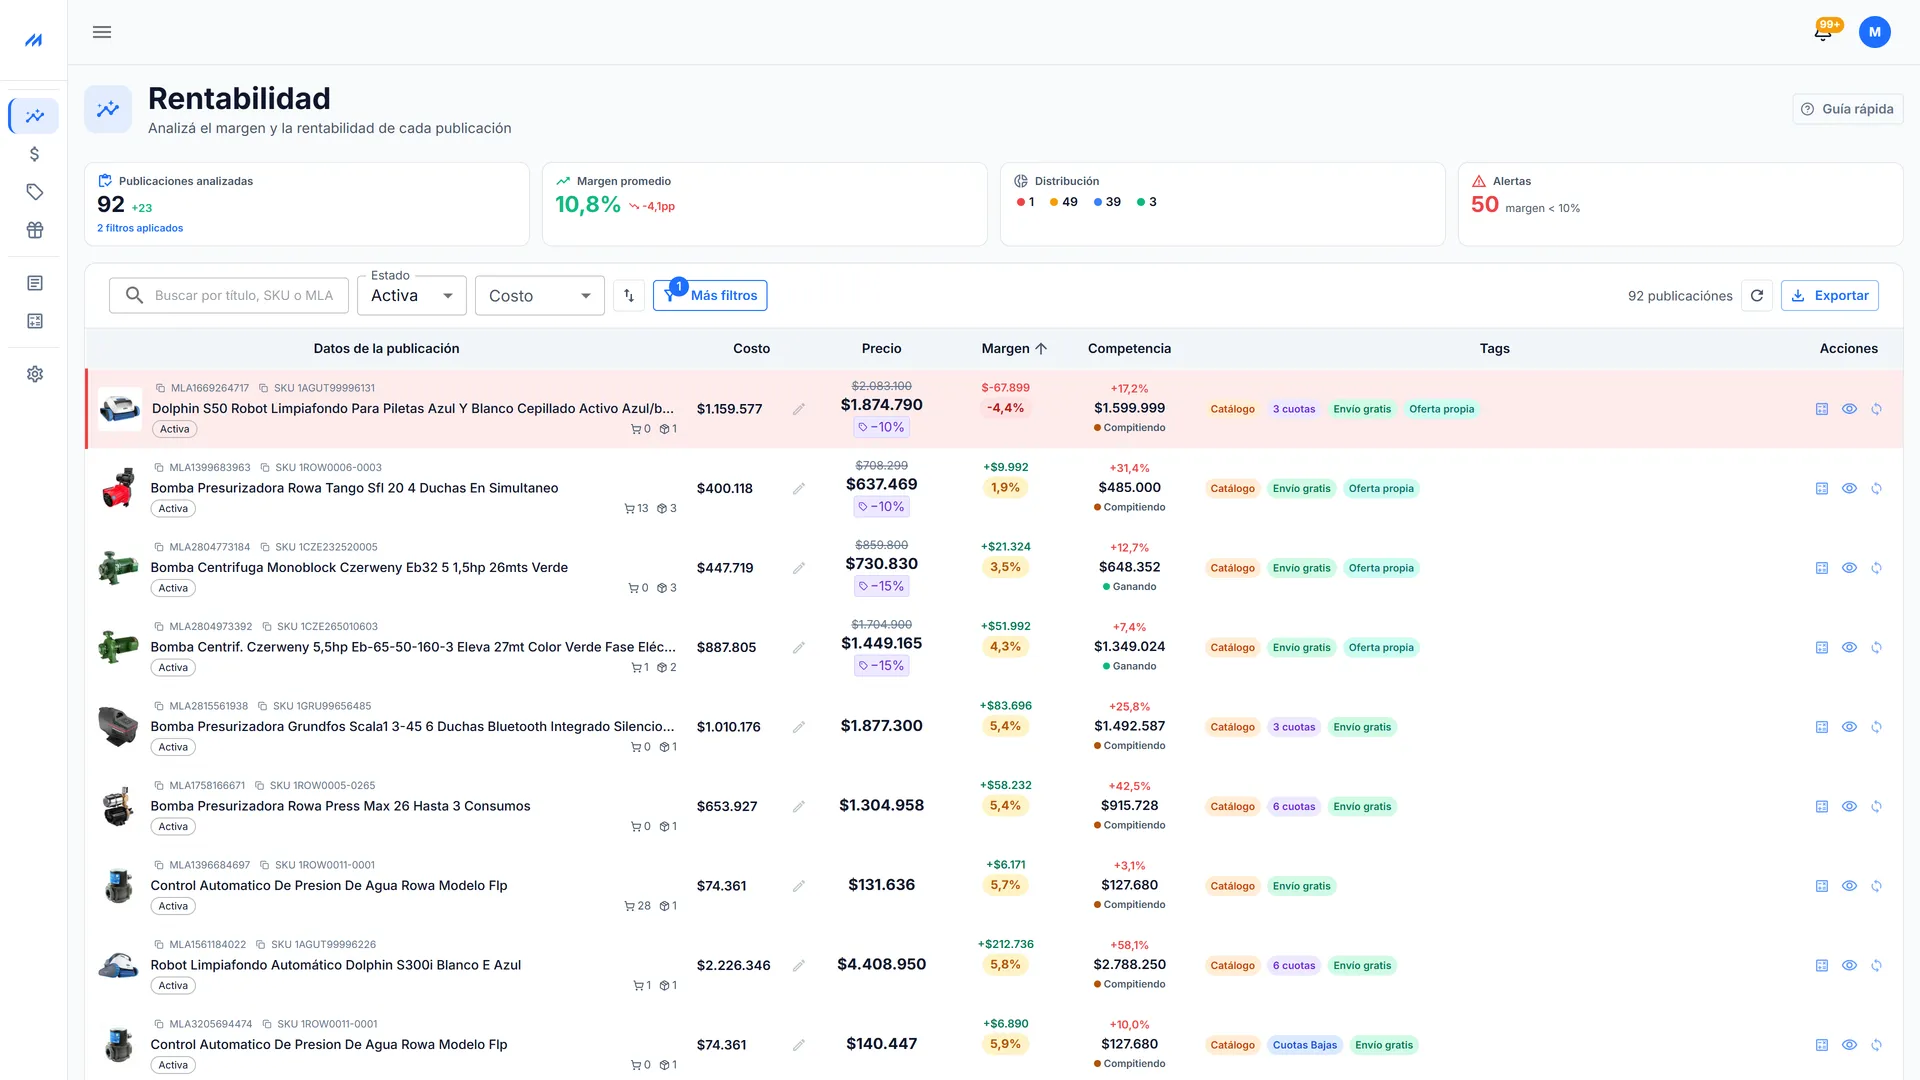The width and height of the screenshot is (1920, 1080).
Task: Edit cost pencil for Bomba Rowa Tango
Action: 799,489
